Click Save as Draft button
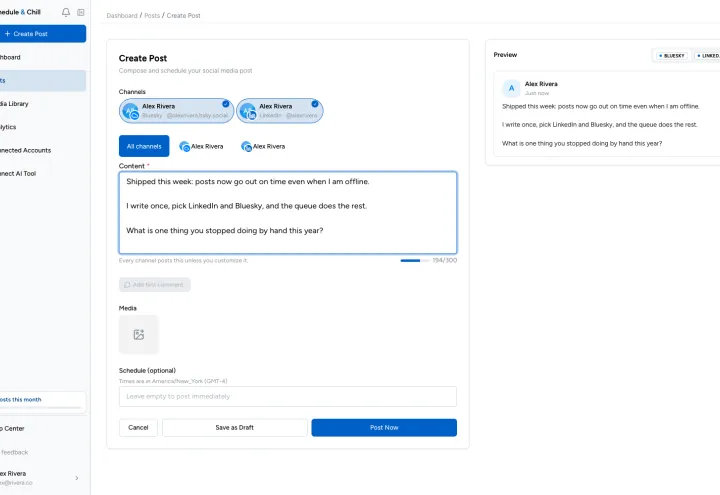The width and height of the screenshot is (720, 495). [x=235, y=428]
